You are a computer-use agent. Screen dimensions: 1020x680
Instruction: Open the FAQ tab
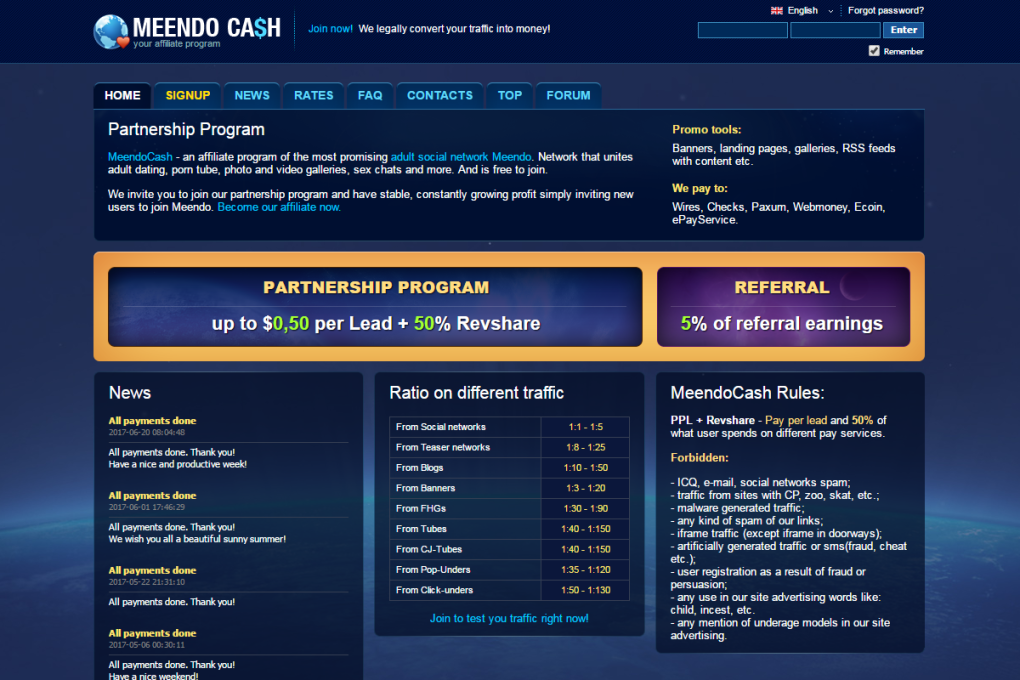click(370, 96)
